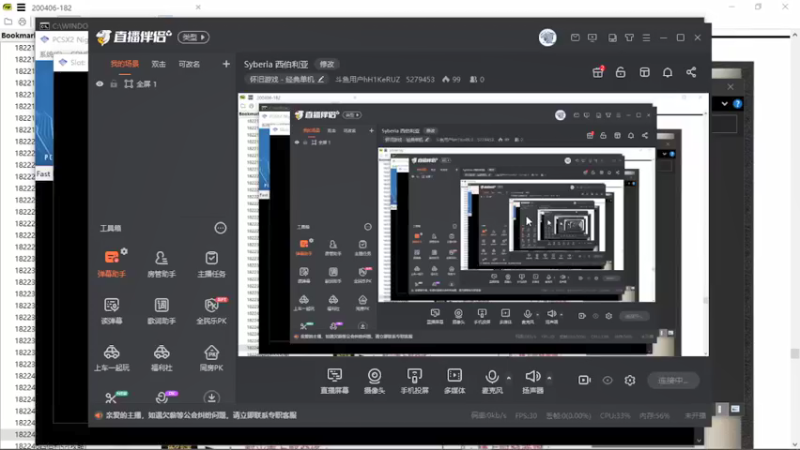The image size is (800, 450).
Task: Click the record video camera icon
Action: (584, 380)
